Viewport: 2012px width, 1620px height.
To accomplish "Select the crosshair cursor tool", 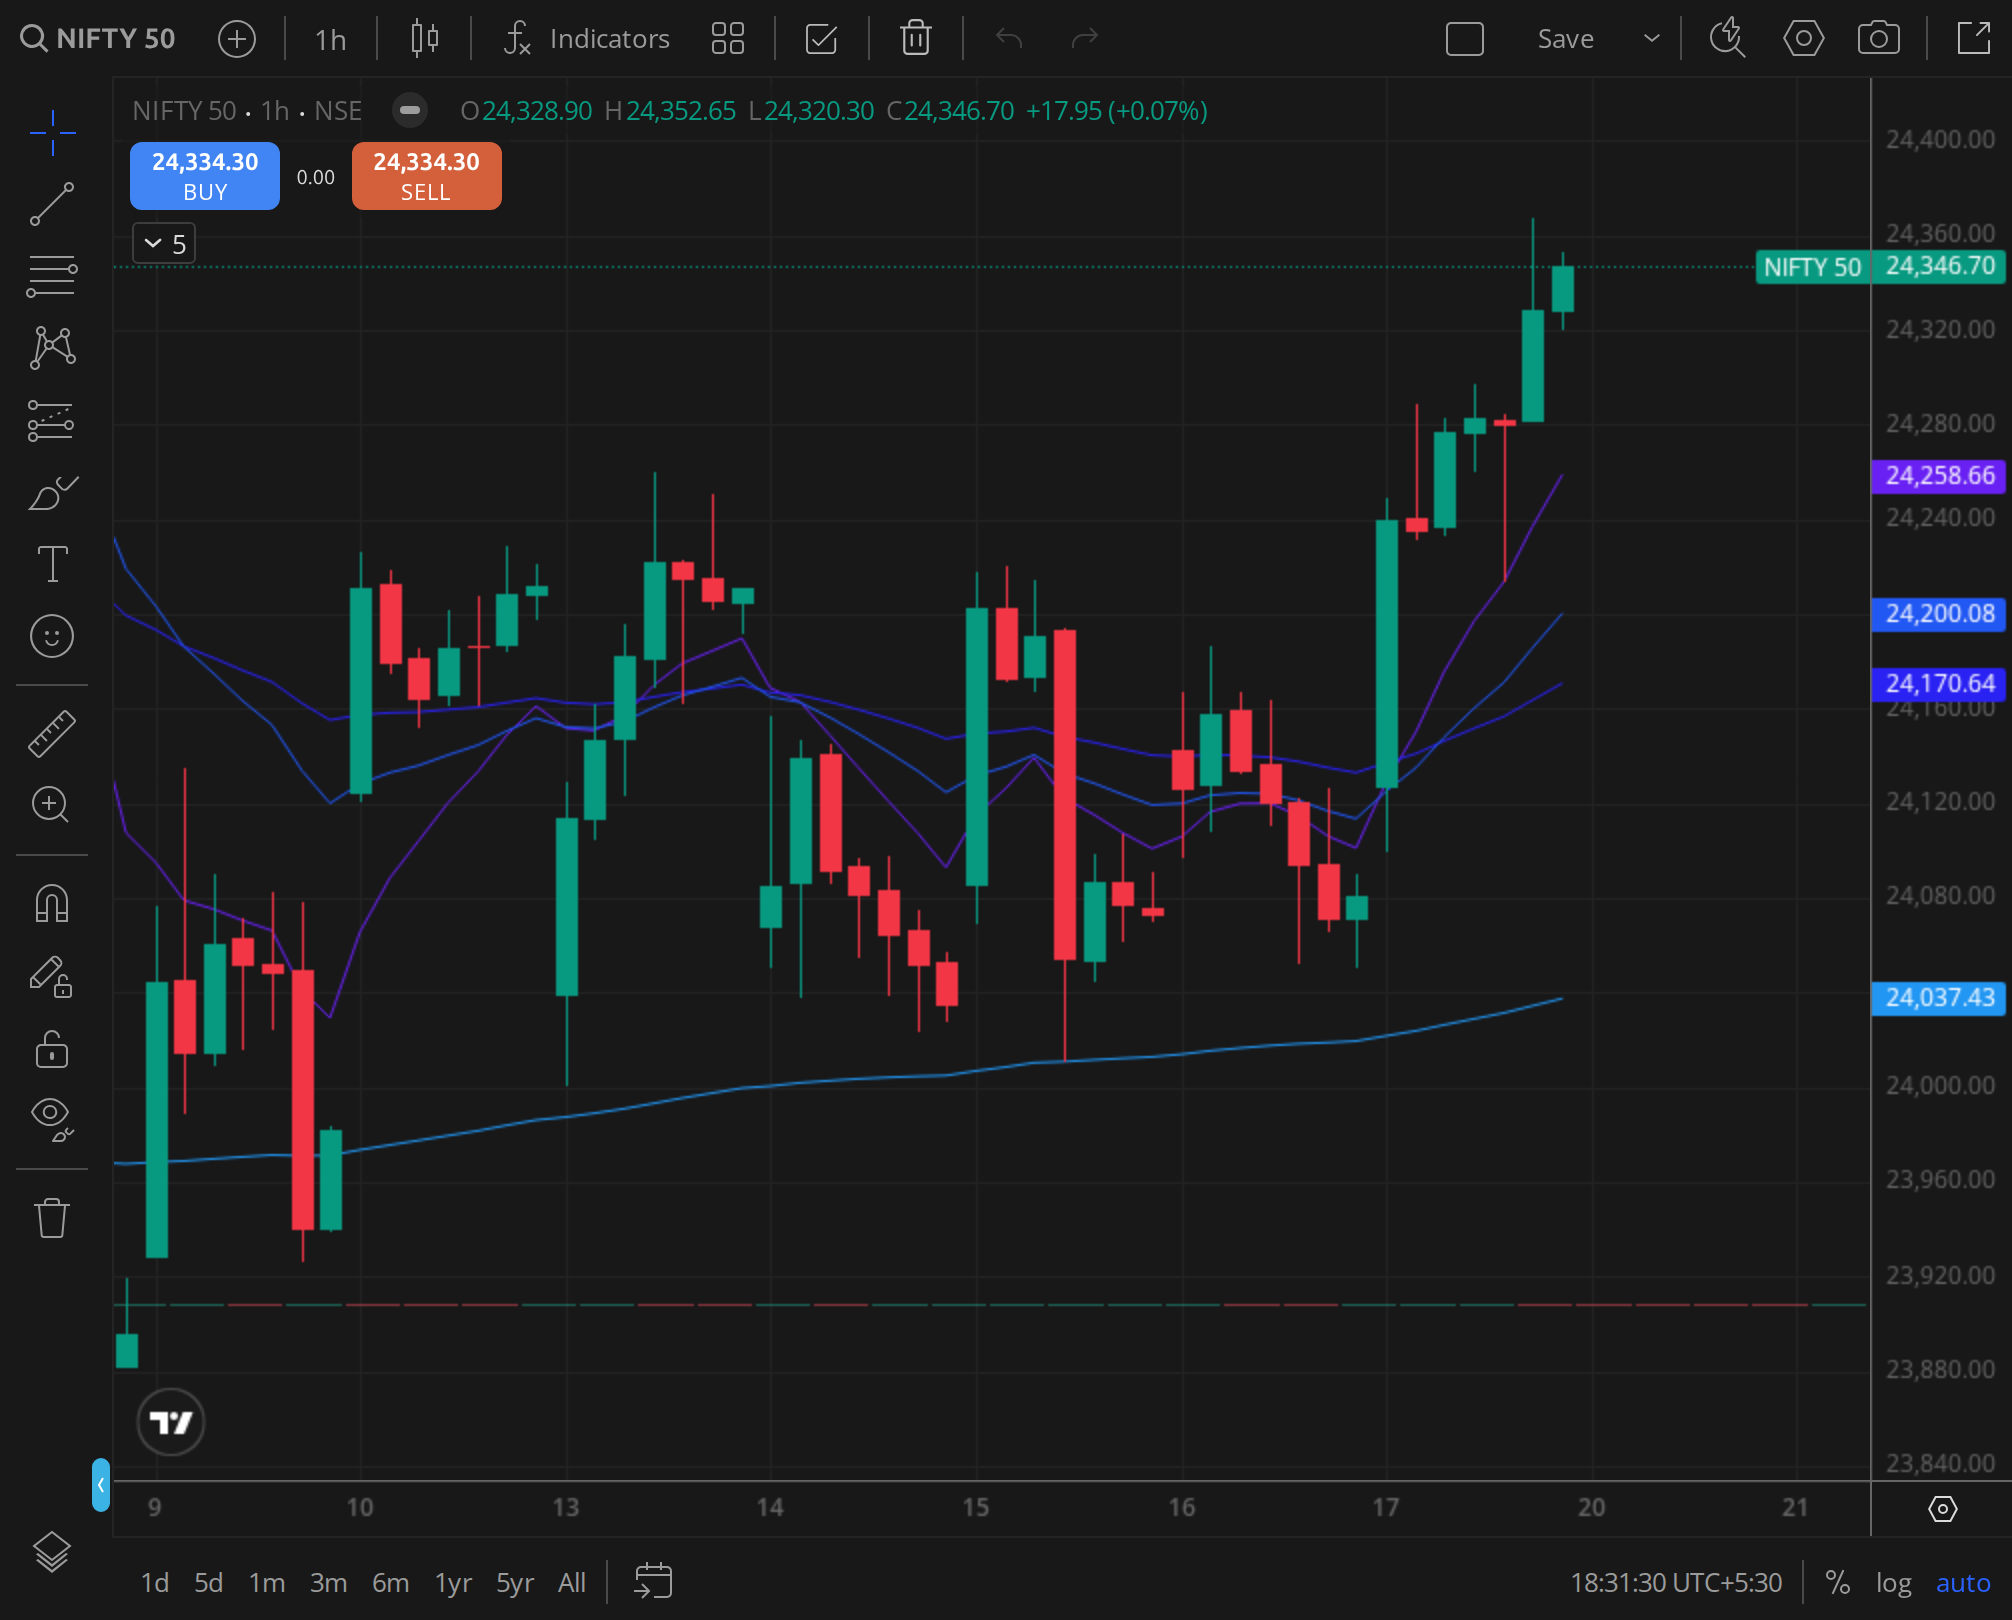I will tap(52, 133).
